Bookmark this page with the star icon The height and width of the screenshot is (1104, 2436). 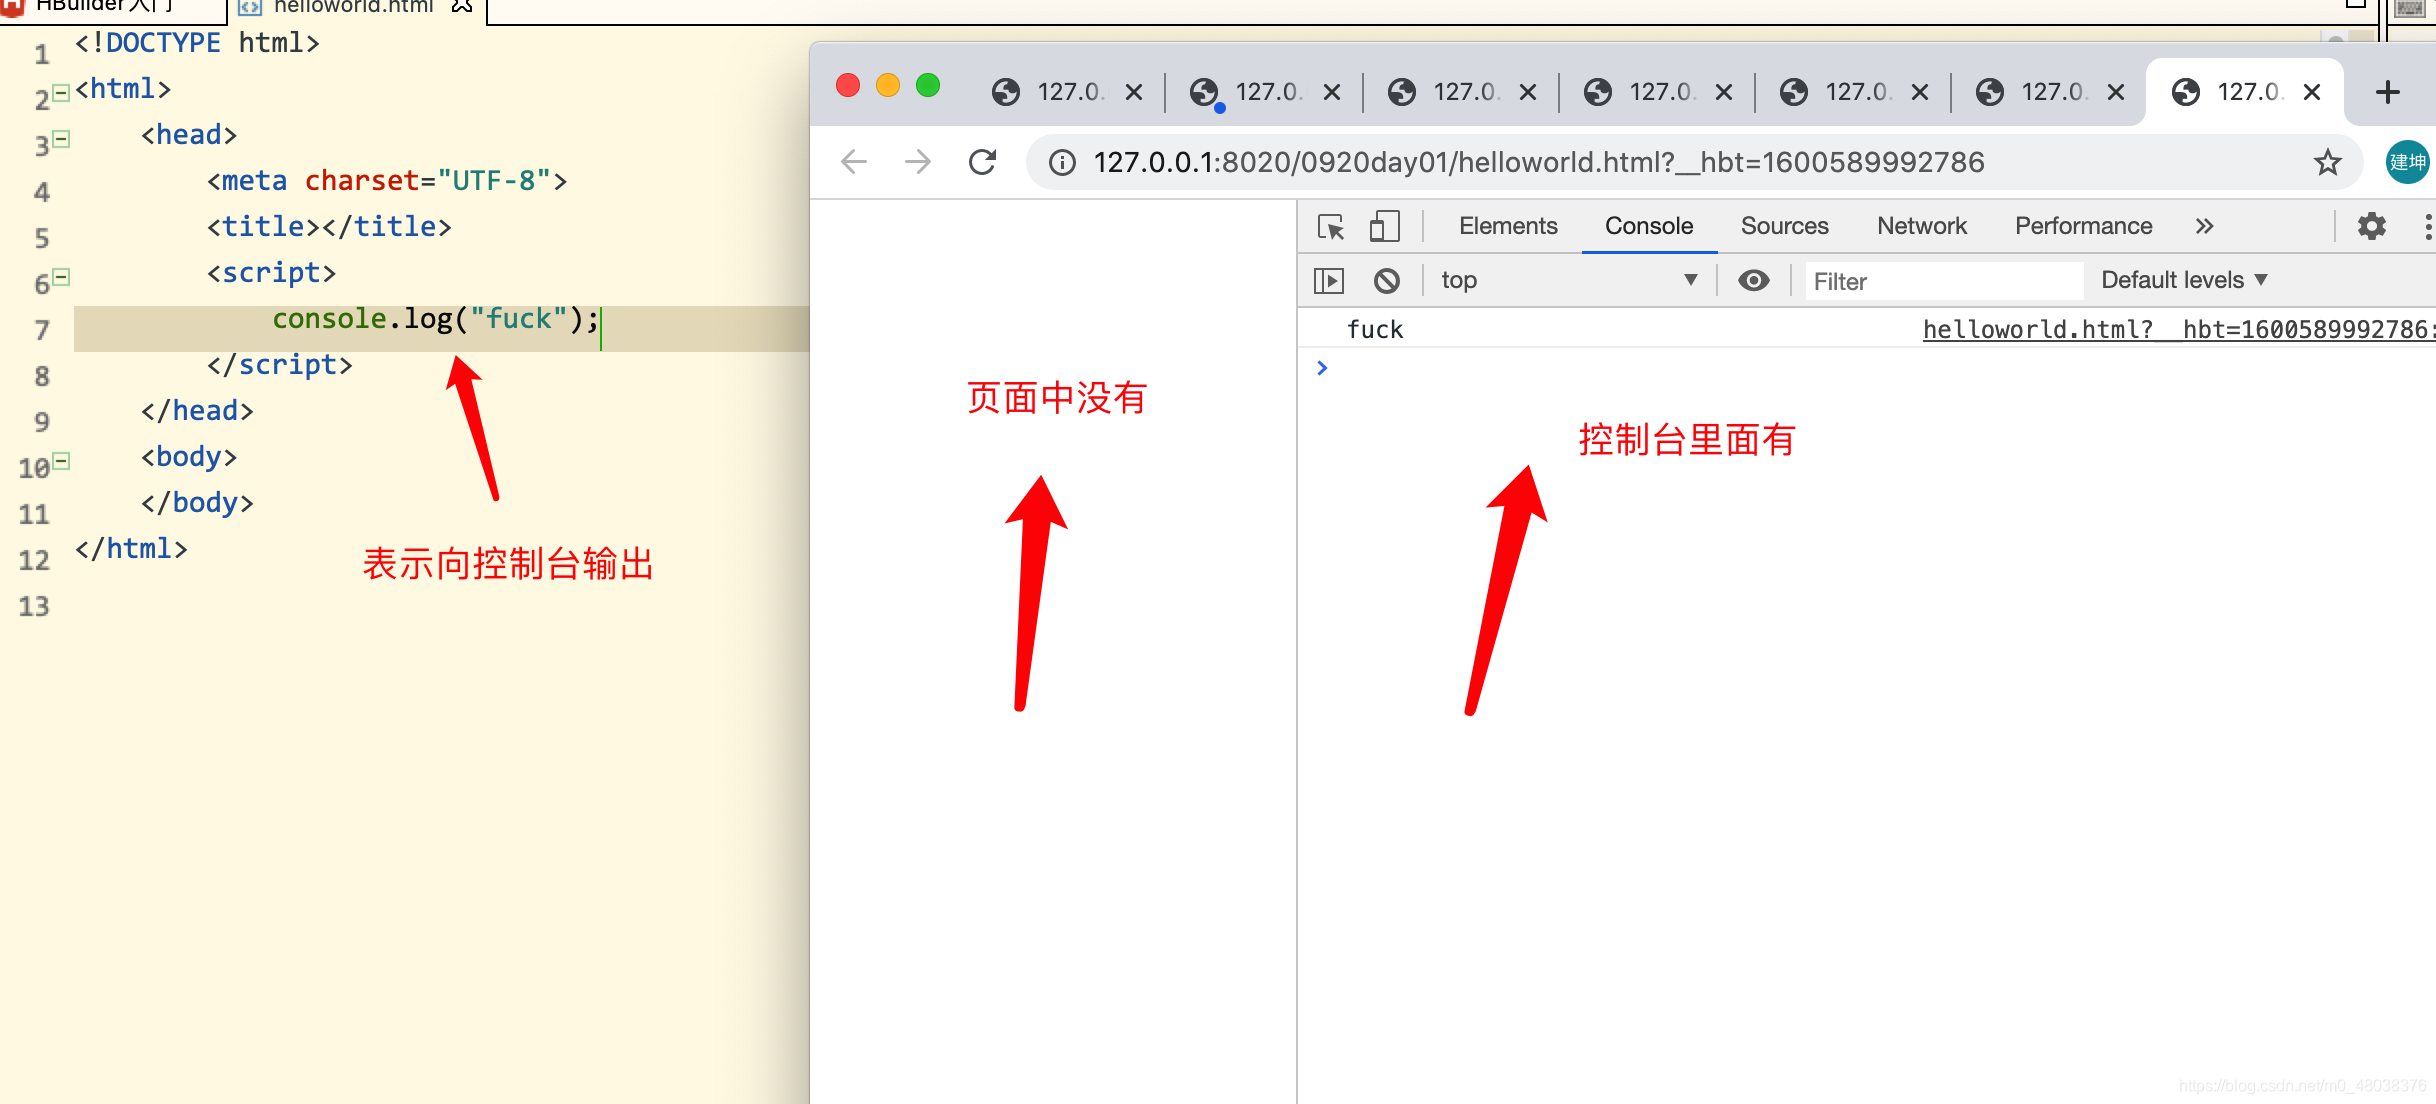[x=2327, y=162]
